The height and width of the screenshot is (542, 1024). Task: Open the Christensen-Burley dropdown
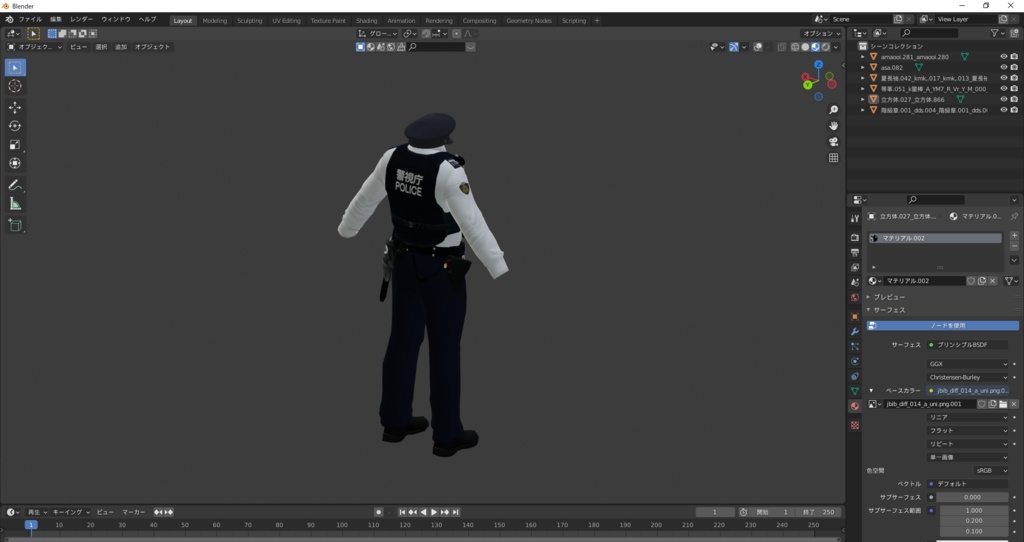pyautogui.click(x=967, y=377)
